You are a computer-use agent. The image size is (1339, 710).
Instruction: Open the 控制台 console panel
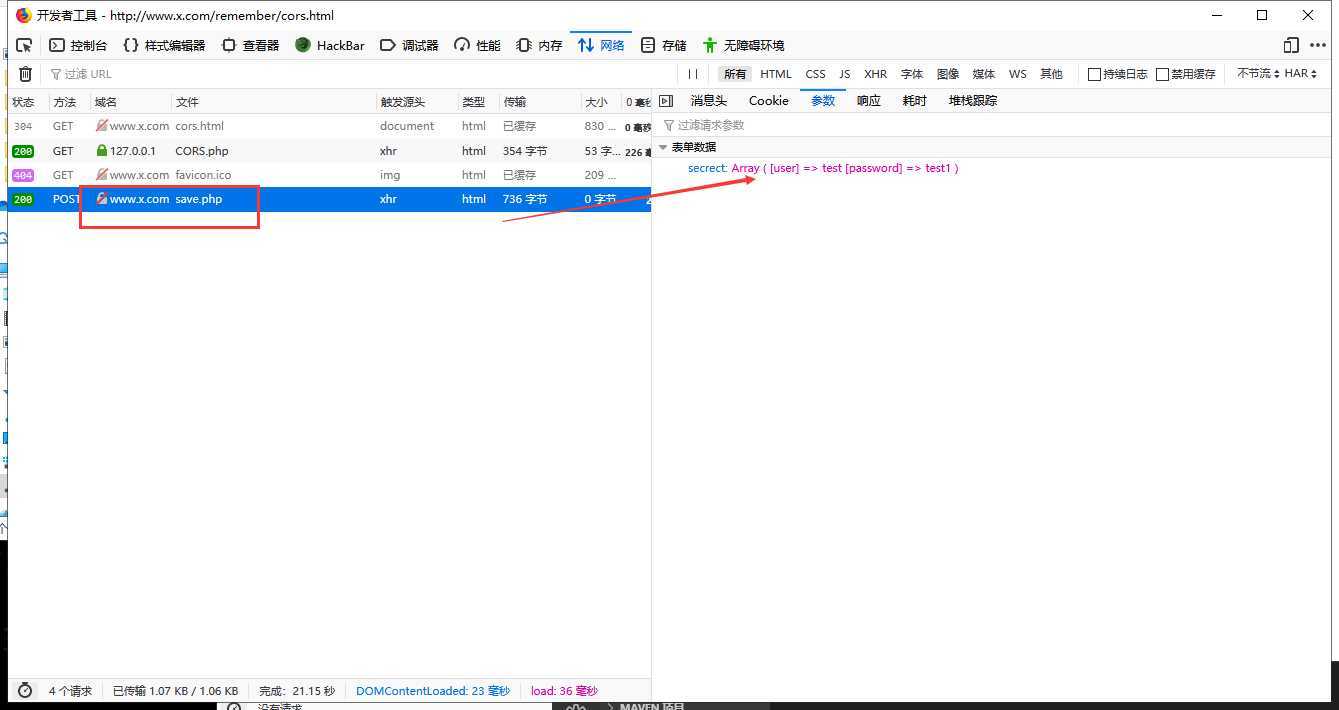coord(78,45)
